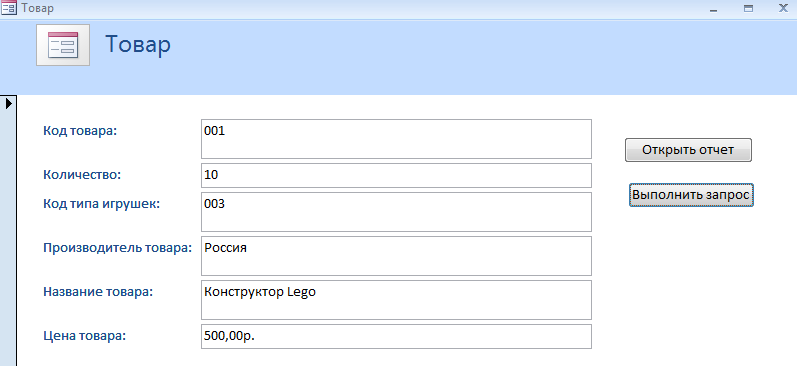
Task: Click the form logo icon in the header
Action: pyautogui.click(x=63, y=45)
